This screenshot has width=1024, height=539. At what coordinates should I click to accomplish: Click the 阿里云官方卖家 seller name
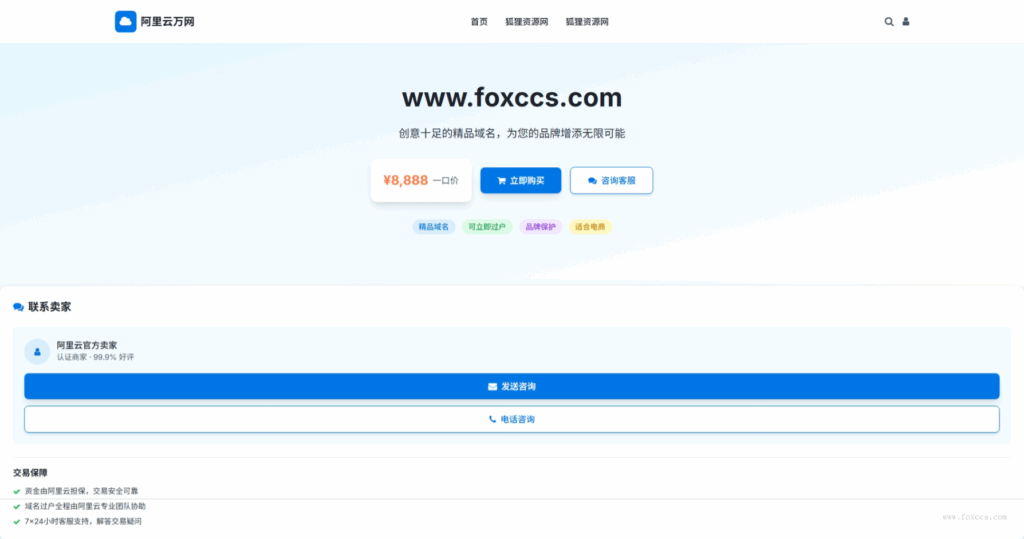click(87, 345)
